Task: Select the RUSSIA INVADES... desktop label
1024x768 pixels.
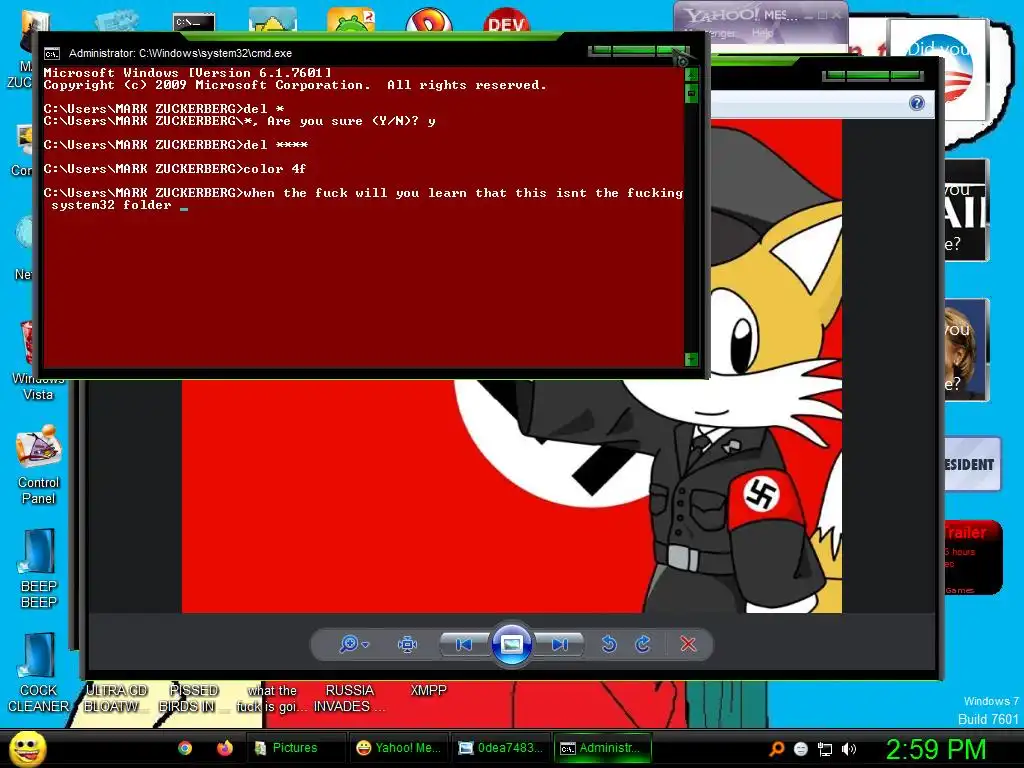Action: (x=349, y=698)
